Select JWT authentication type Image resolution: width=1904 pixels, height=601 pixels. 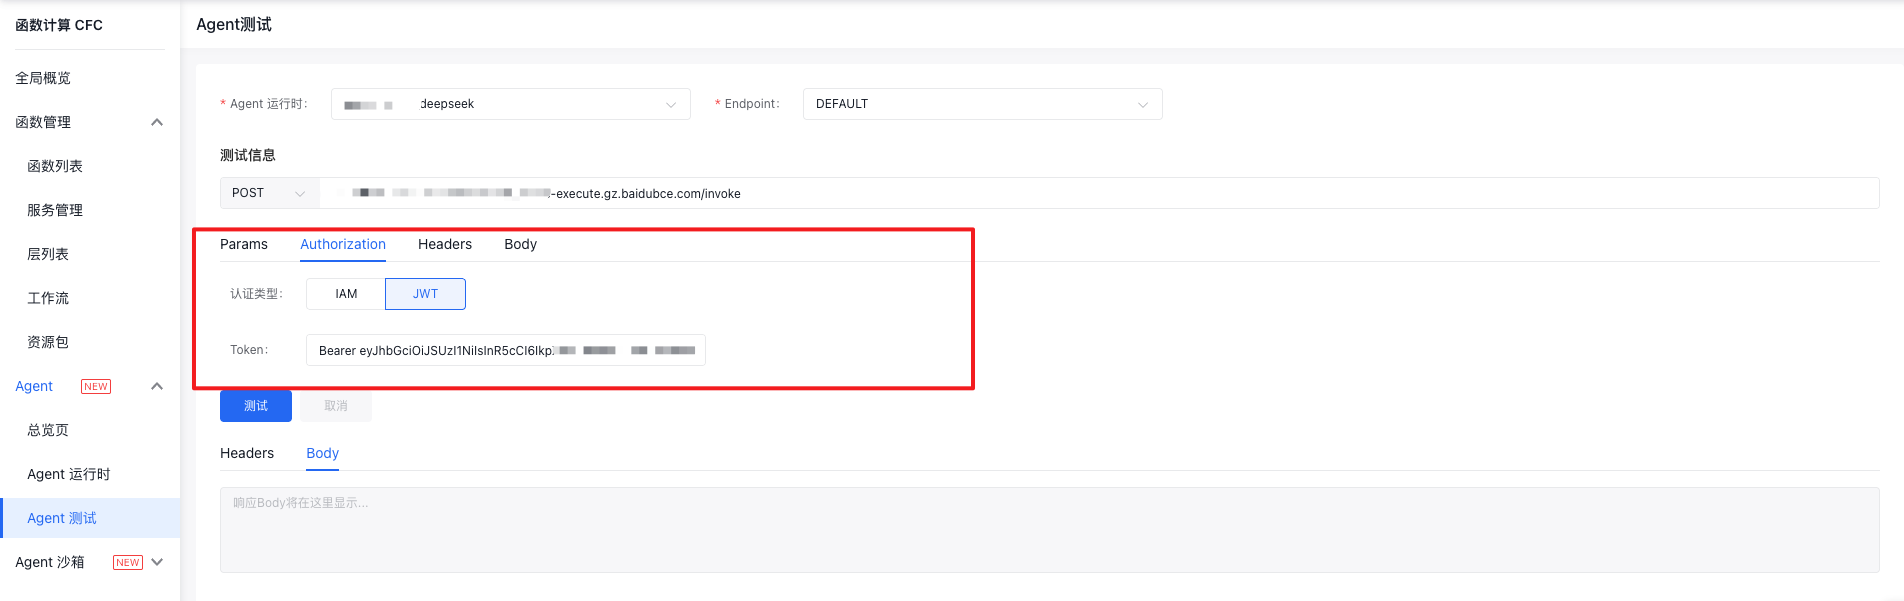425,294
